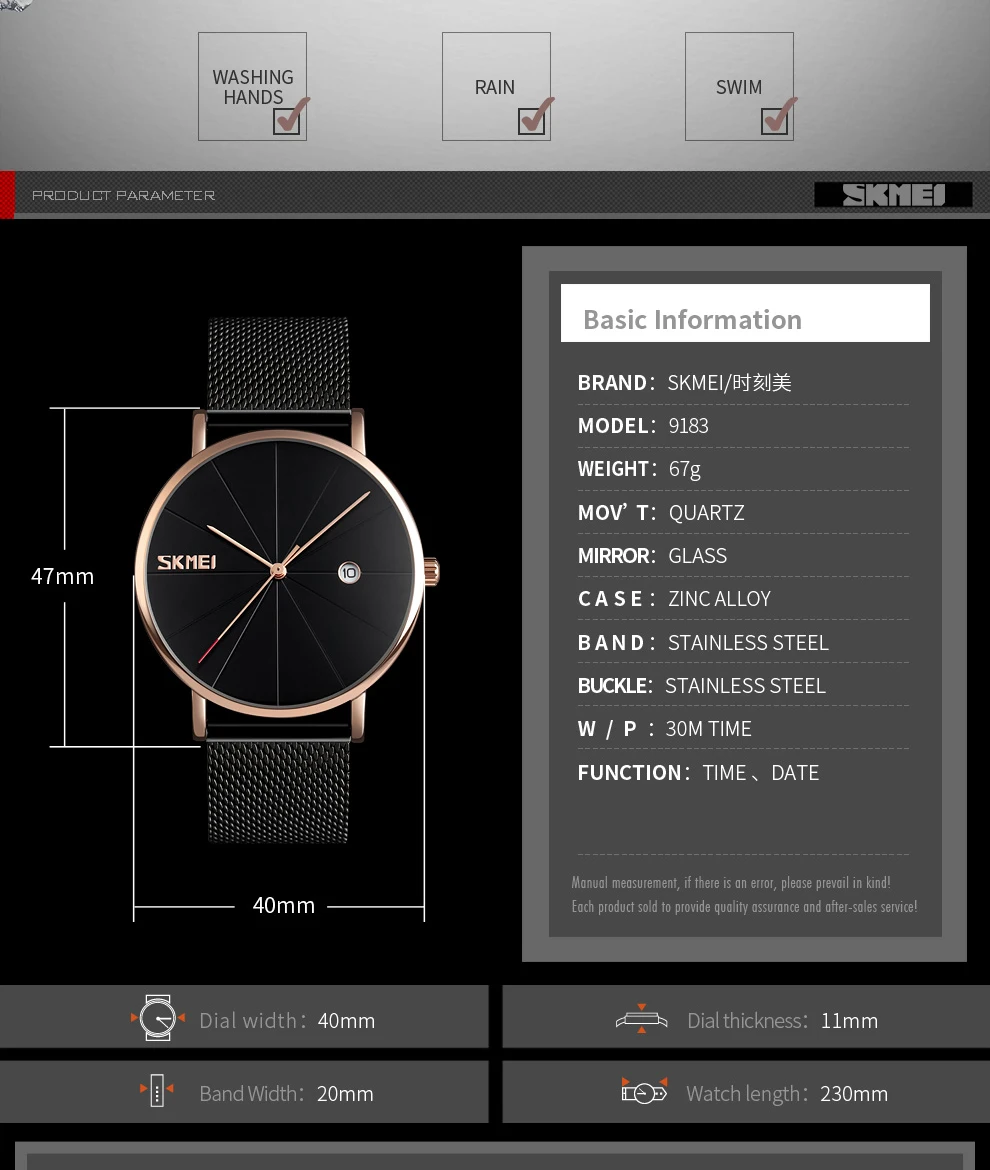Click the 40mm width measurement under watch
990x1170 pixels.
pos(283,905)
